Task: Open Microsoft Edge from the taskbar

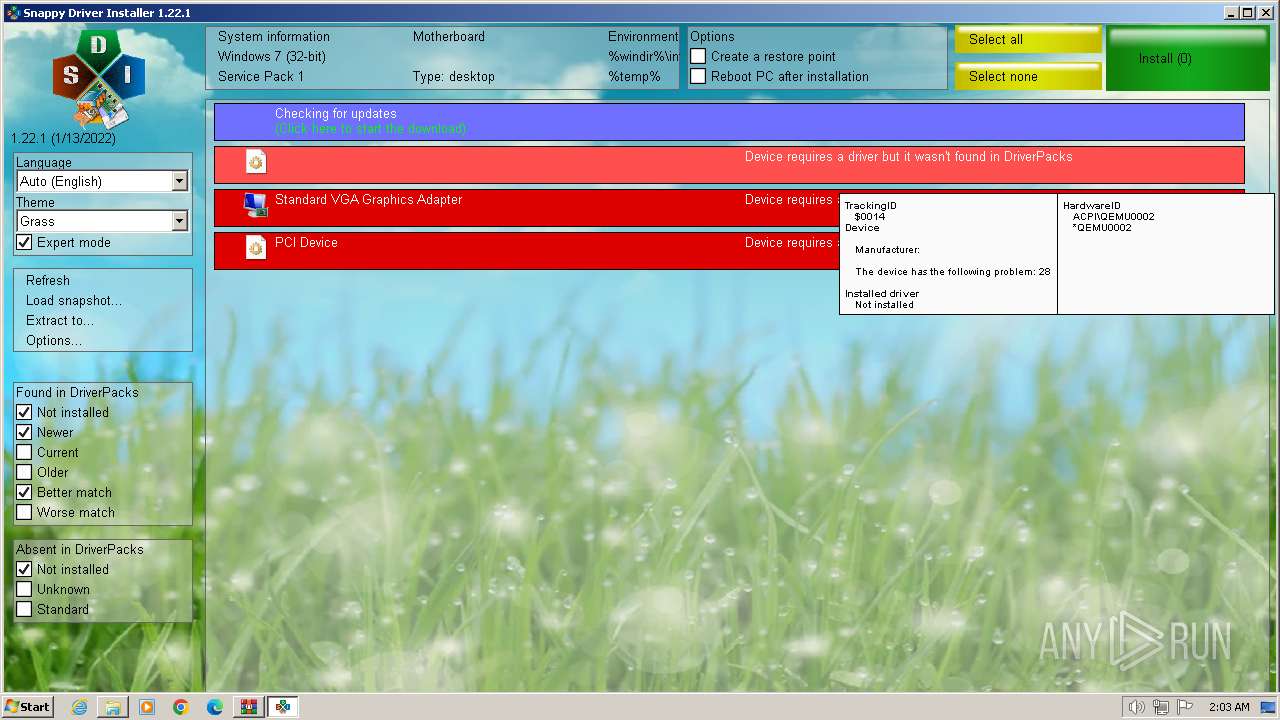Action: tap(215, 707)
